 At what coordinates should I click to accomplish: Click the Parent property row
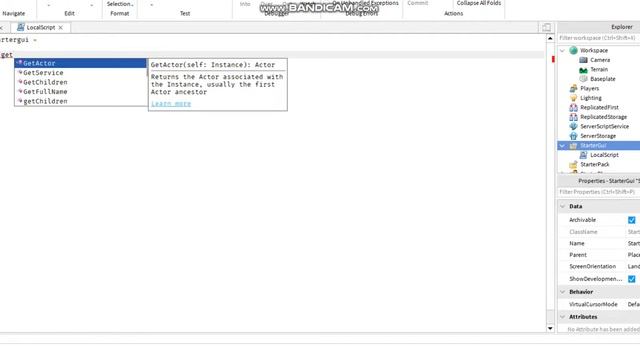599,255
